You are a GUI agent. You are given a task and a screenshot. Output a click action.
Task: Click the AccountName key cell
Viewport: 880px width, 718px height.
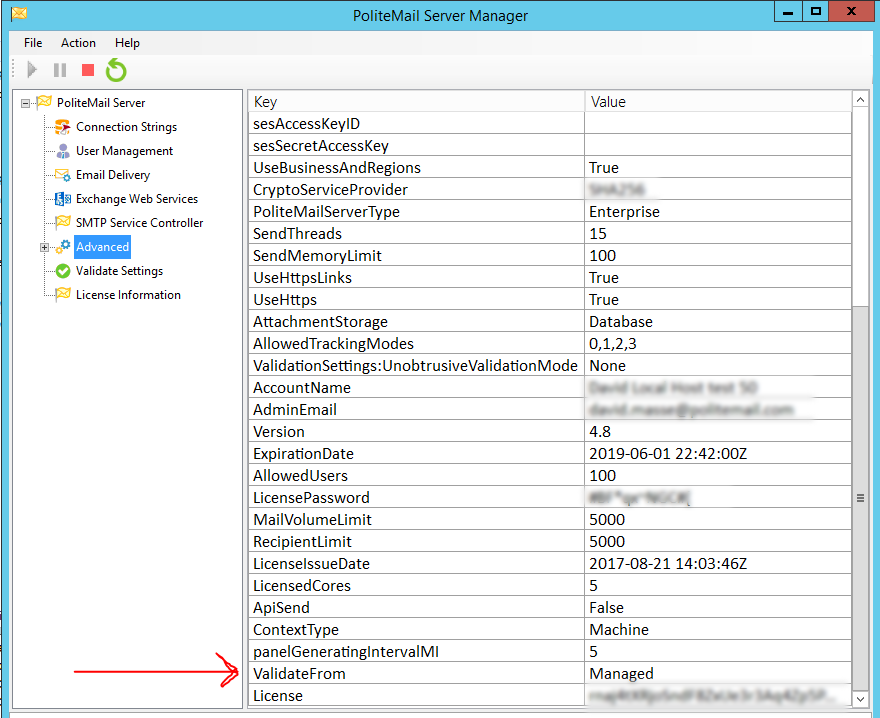tap(416, 387)
